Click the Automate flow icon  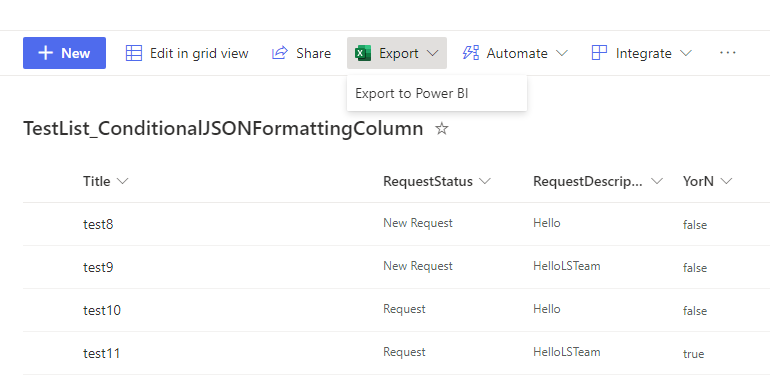470,53
